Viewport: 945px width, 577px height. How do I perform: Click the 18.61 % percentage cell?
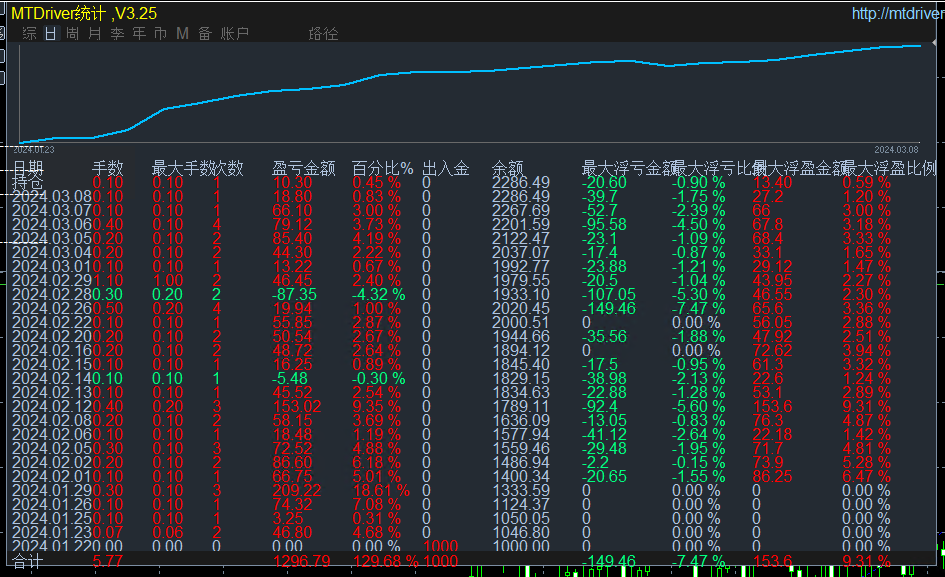(381, 490)
